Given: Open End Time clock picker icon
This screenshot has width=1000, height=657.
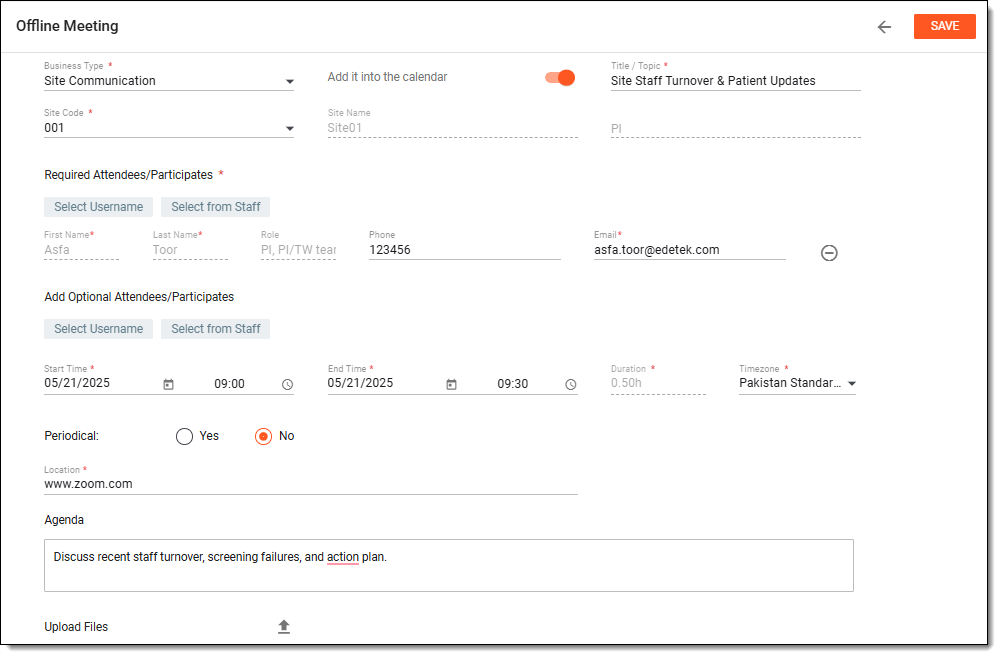Looking at the screenshot, I should tap(571, 385).
